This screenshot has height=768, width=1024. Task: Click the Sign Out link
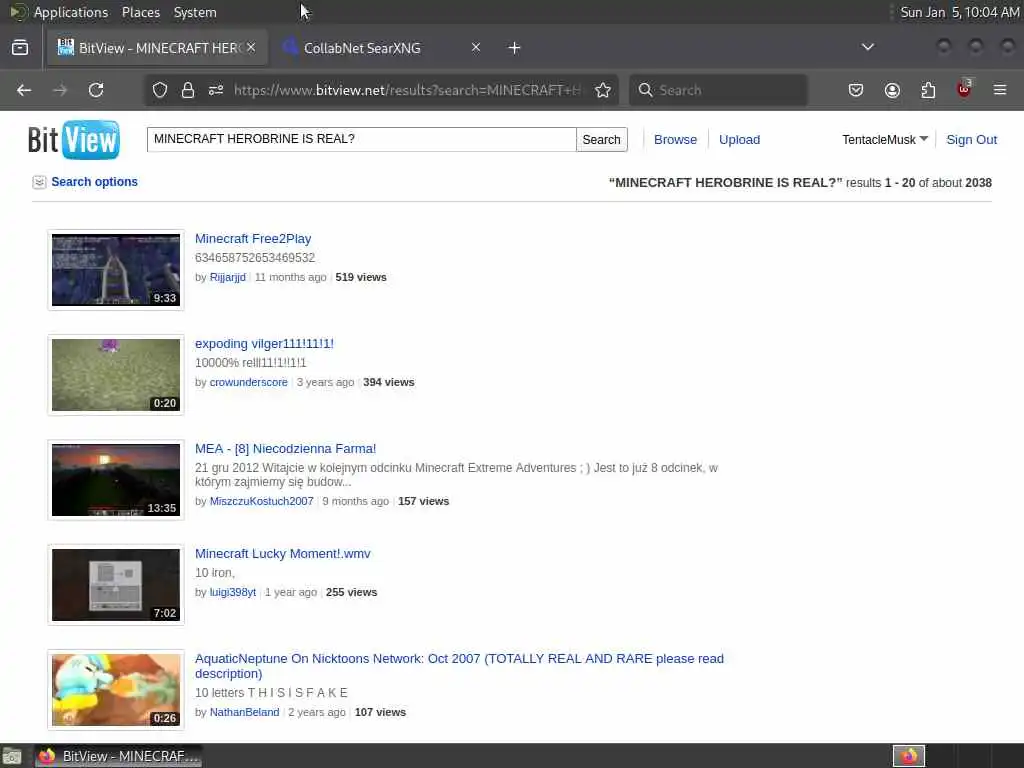coord(971,140)
